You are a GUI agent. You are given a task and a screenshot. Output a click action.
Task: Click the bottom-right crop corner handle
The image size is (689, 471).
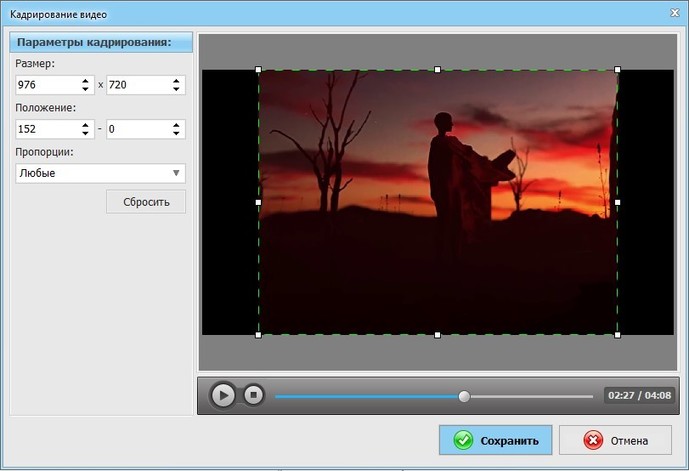tap(617, 335)
